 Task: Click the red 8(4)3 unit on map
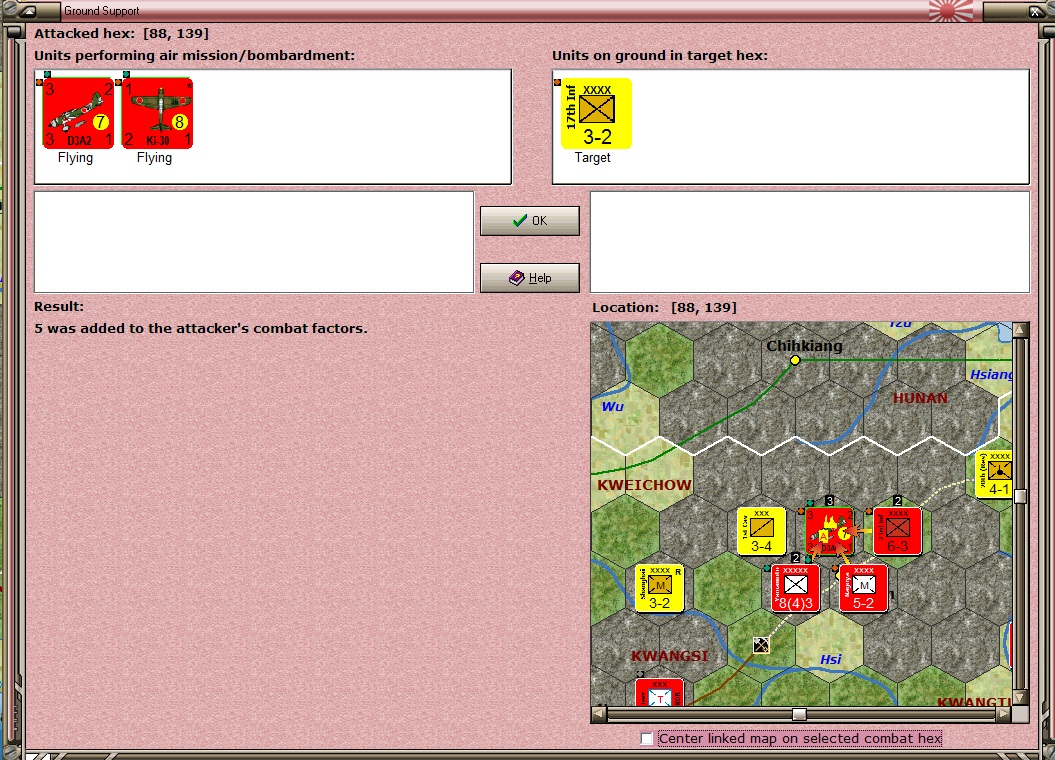tap(795, 588)
